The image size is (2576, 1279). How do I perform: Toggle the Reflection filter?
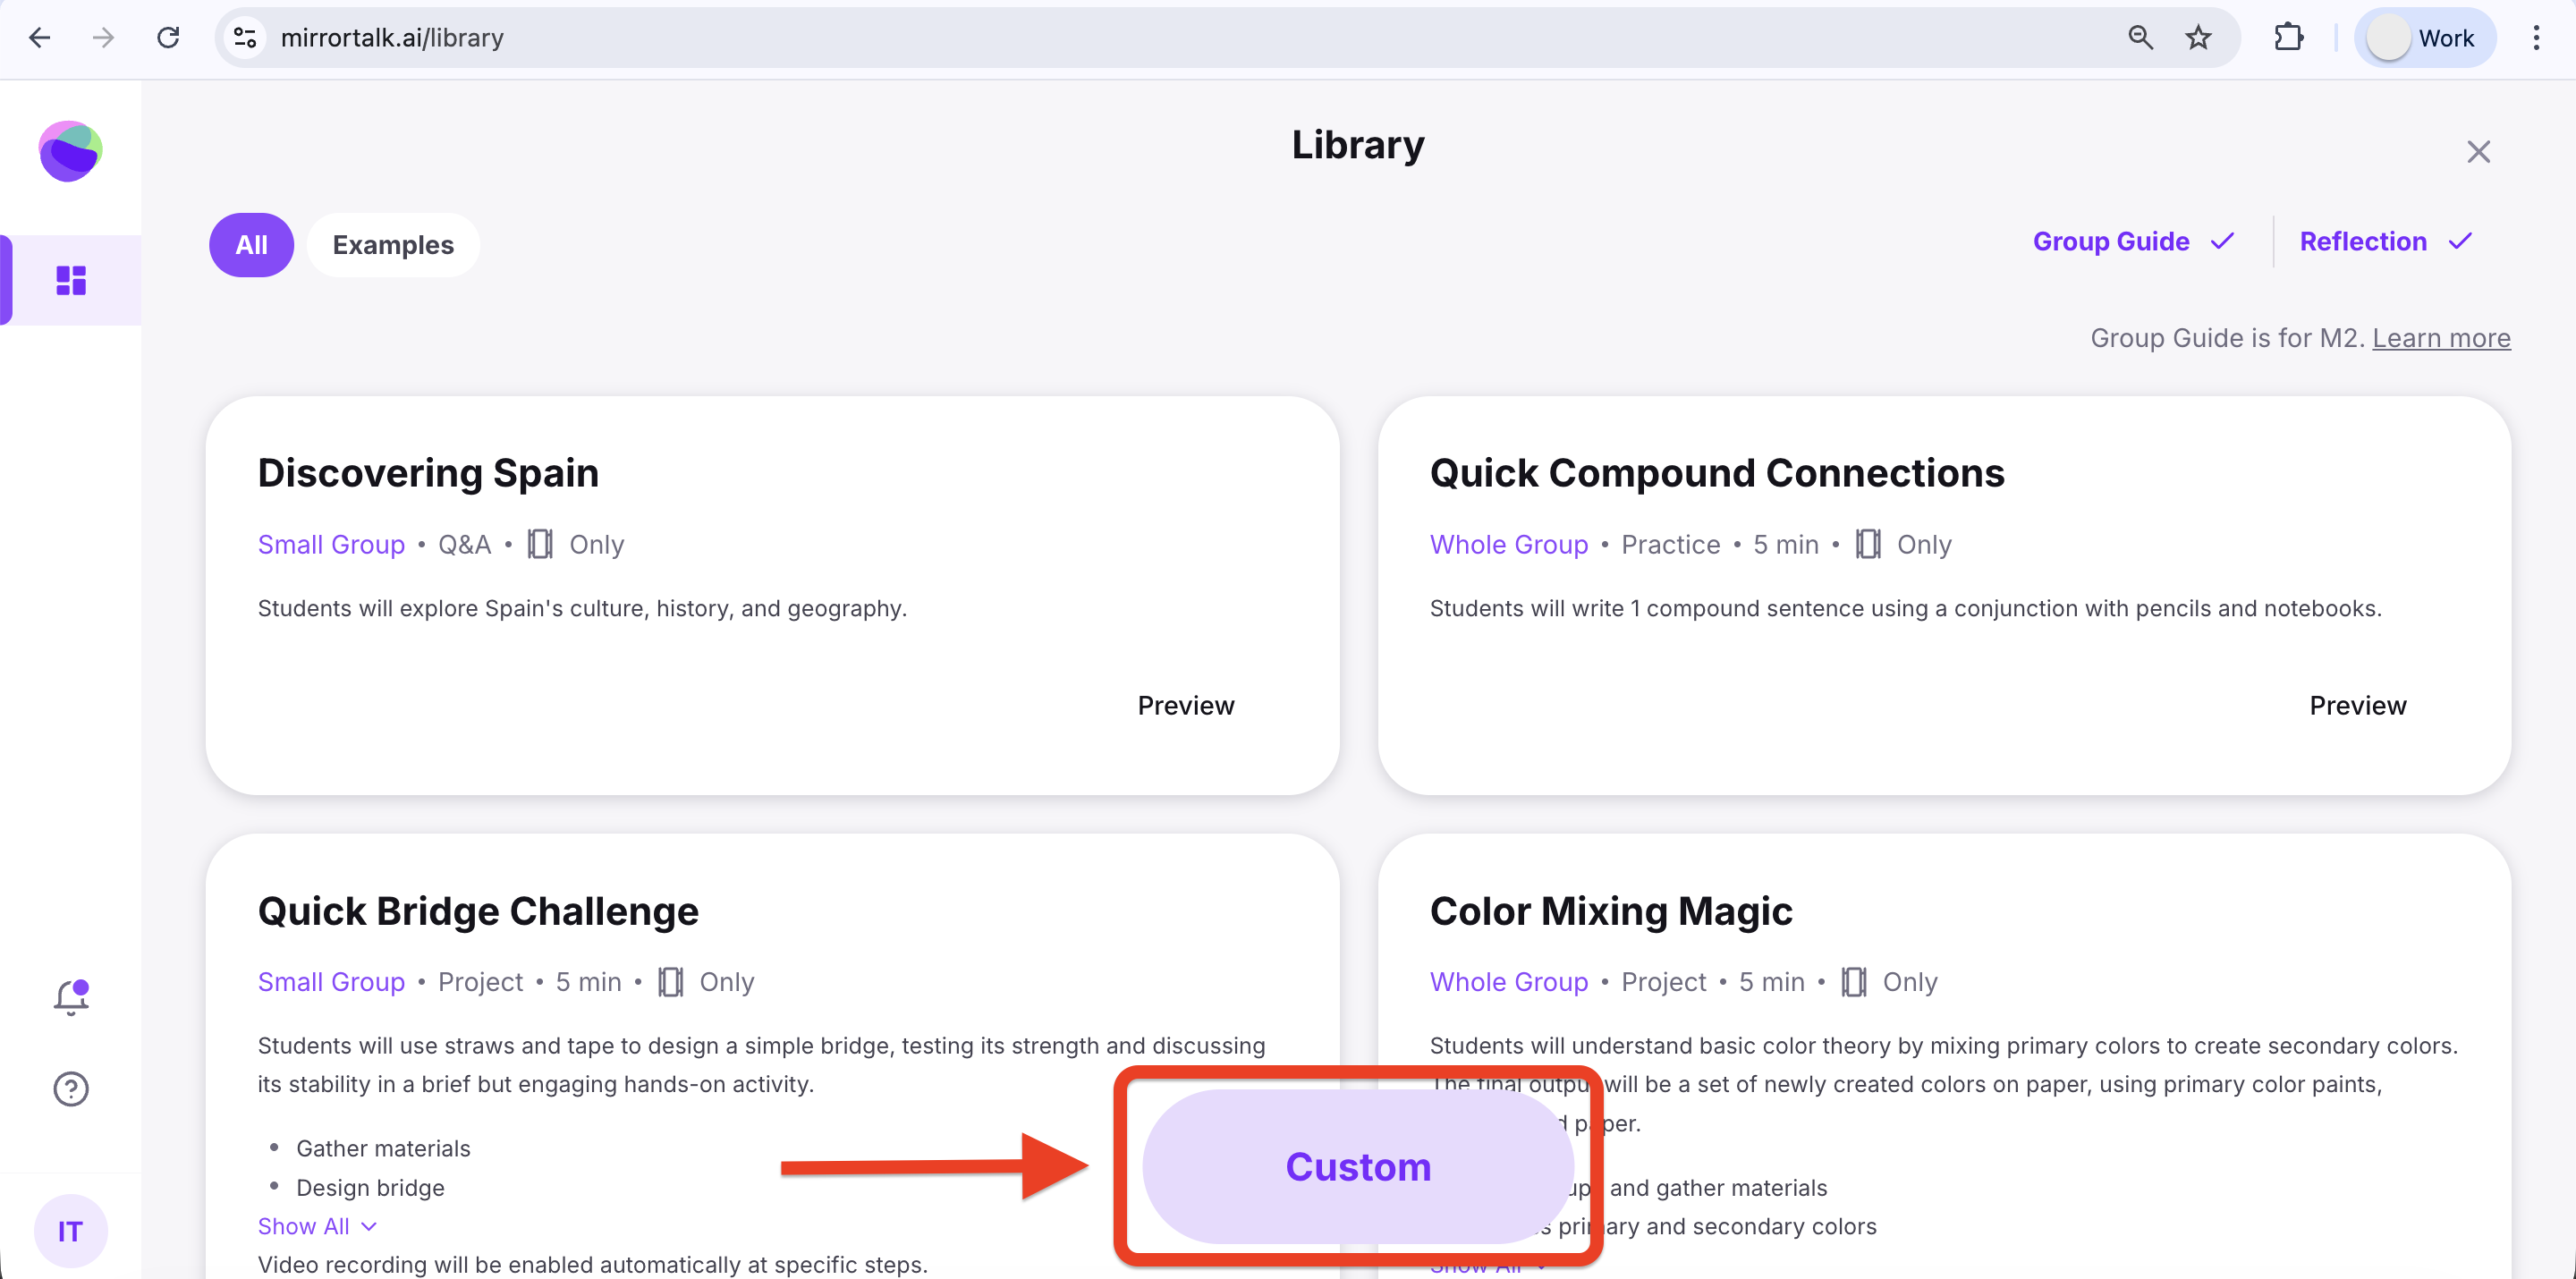tap(2384, 242)
